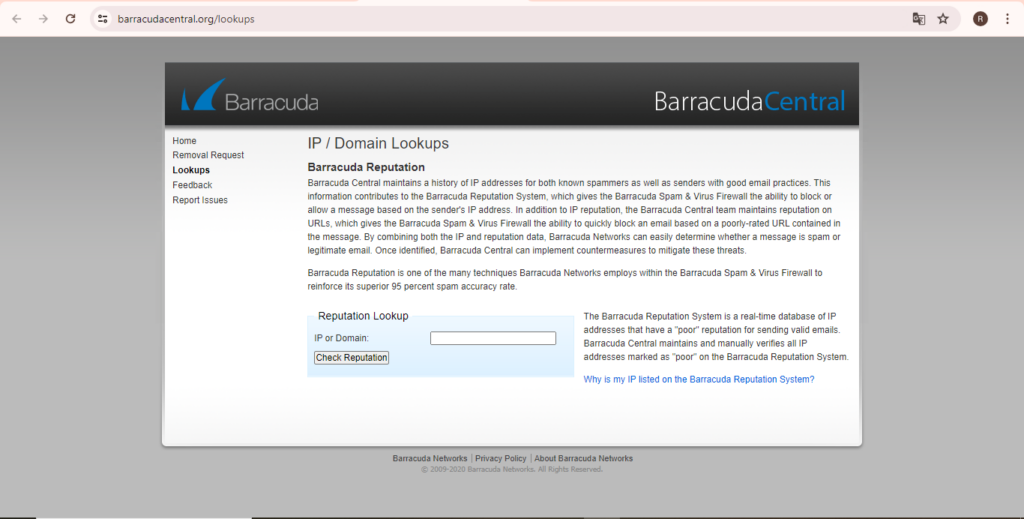Image resolution: width=1024 pixels, height=519 pixels.
Task: Click the 'IP or Domain:' label
Action: tap(342, 338)
